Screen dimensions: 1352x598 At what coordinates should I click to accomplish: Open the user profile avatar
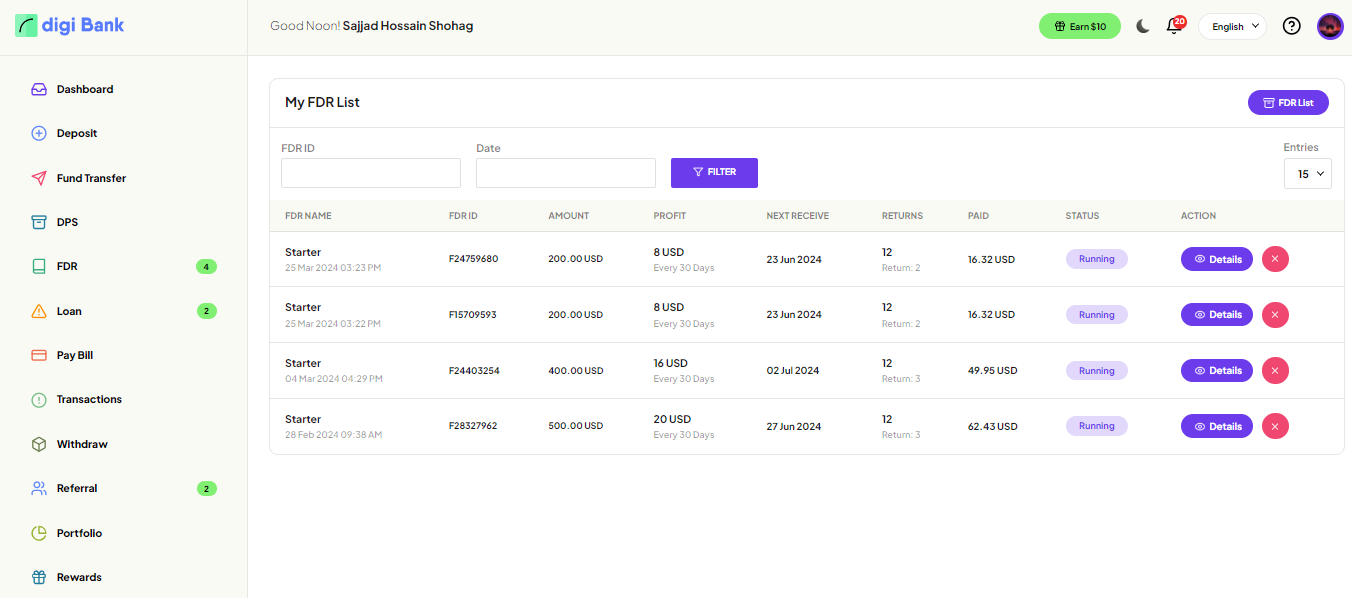tap(1330, 26)
